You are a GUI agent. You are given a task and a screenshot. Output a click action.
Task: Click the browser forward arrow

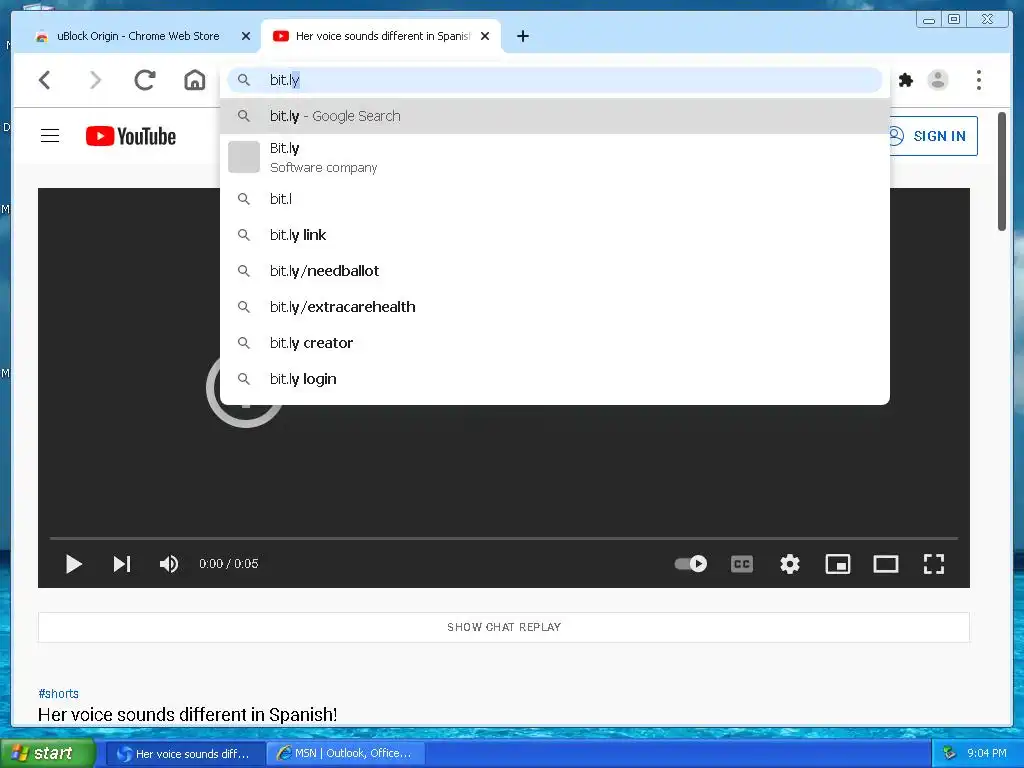(95, 80)
